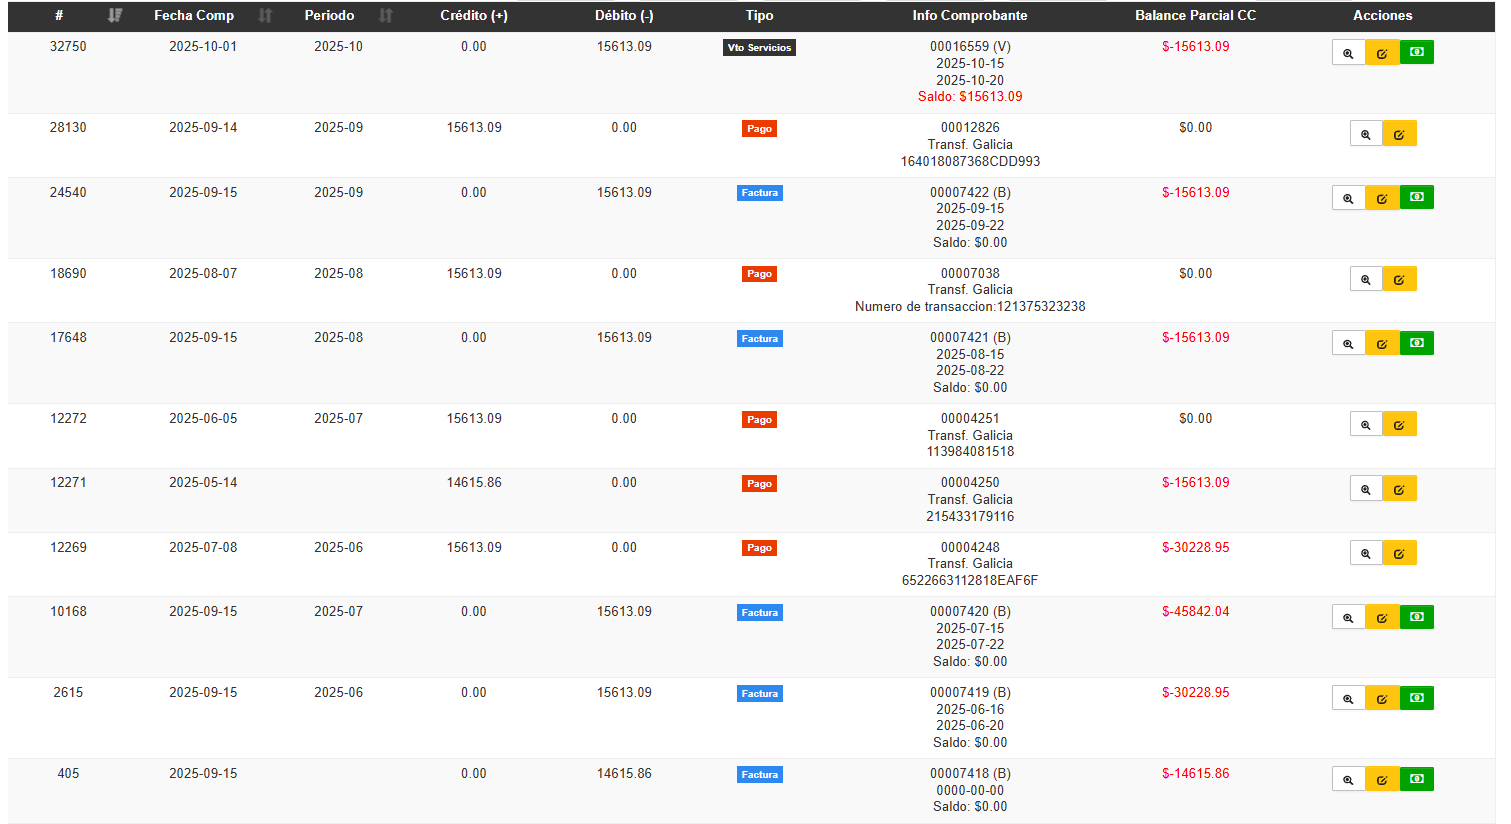Click the yellow edit icon for row 12271

1399,489
